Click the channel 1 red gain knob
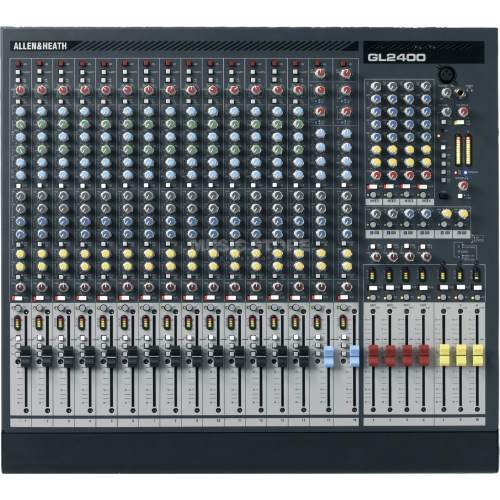Image resolution: width=500 pixels, height=500 pixels. coord(20,90)
